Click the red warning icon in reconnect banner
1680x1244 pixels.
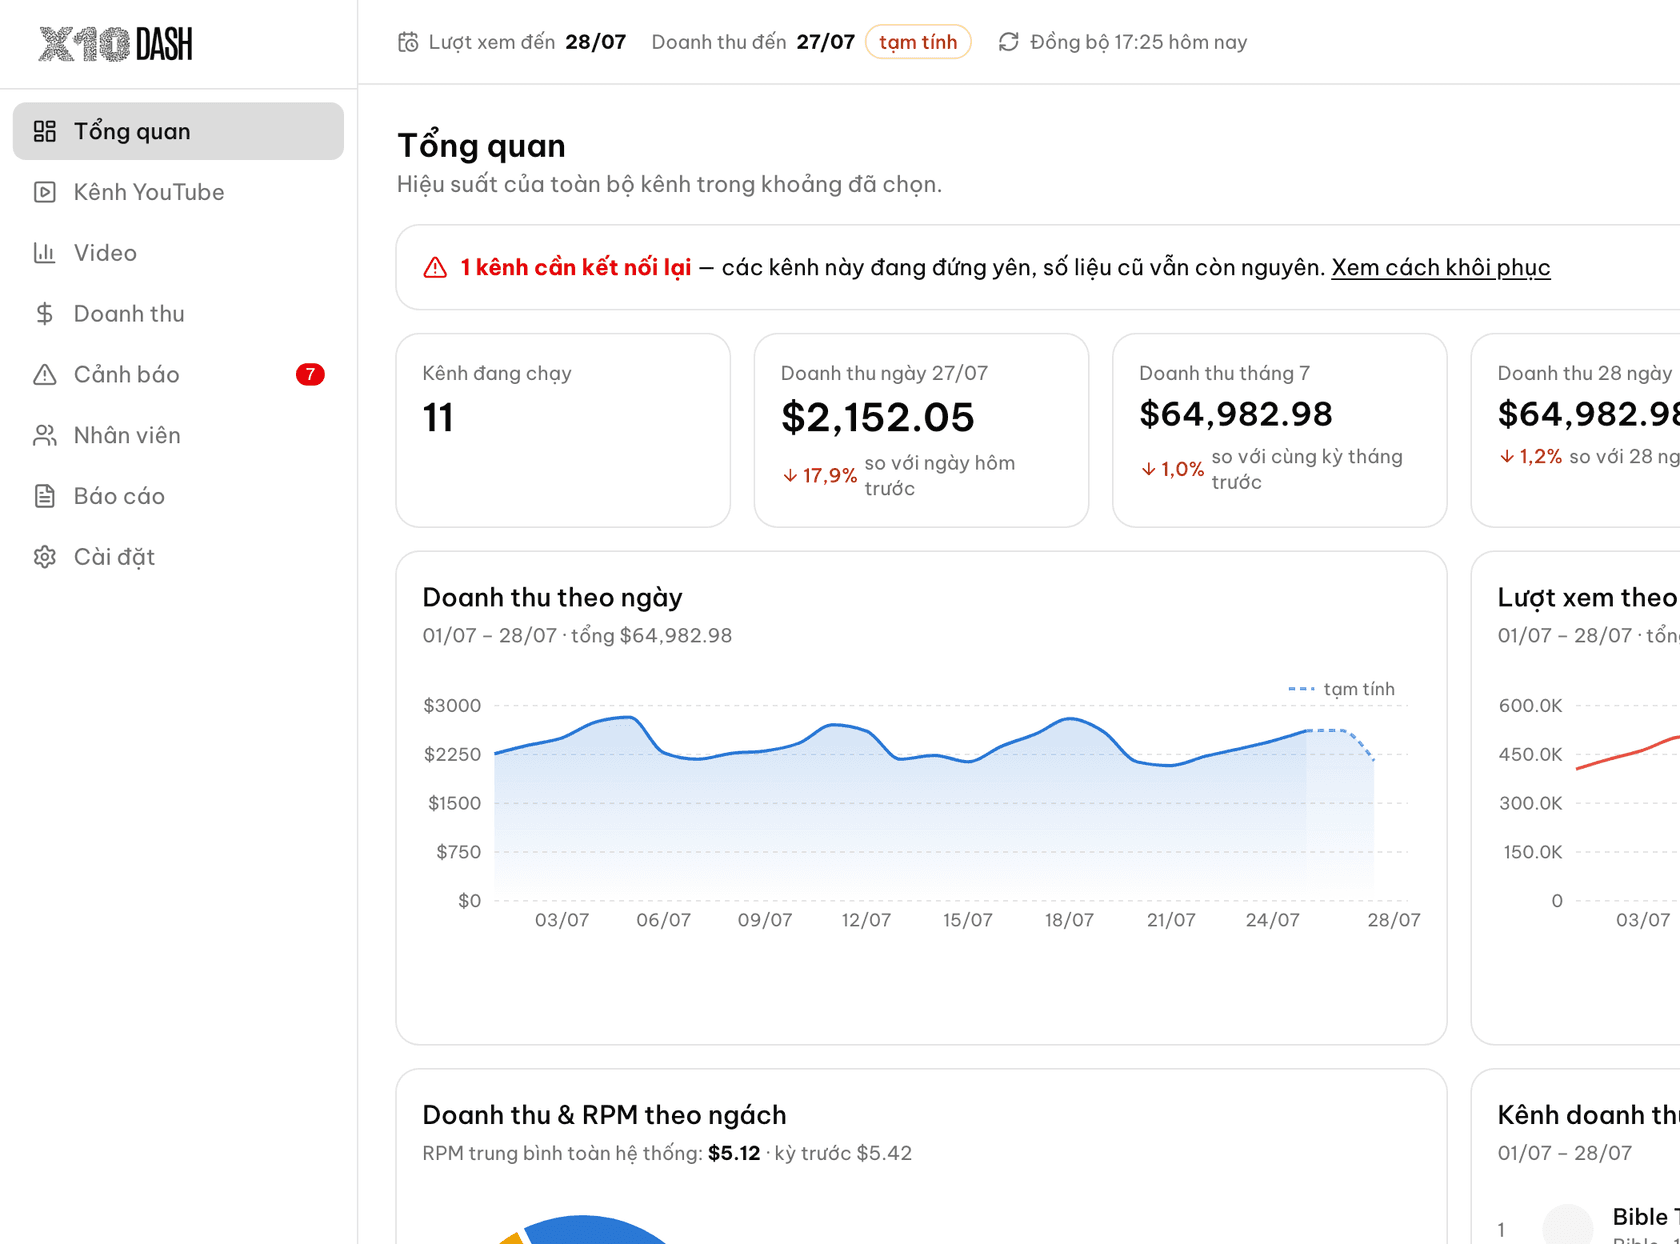[x=435, y=268]
